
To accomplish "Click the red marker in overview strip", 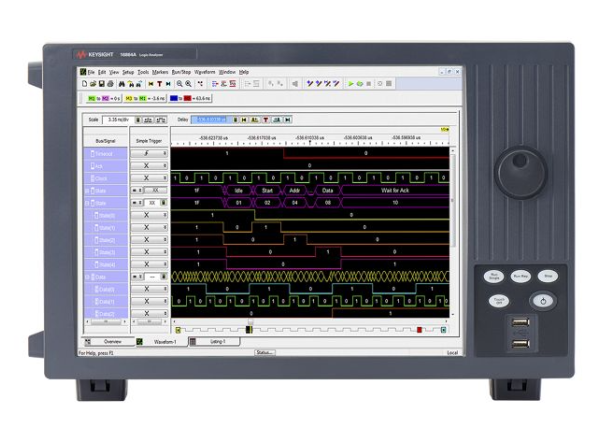I will 419,330.
